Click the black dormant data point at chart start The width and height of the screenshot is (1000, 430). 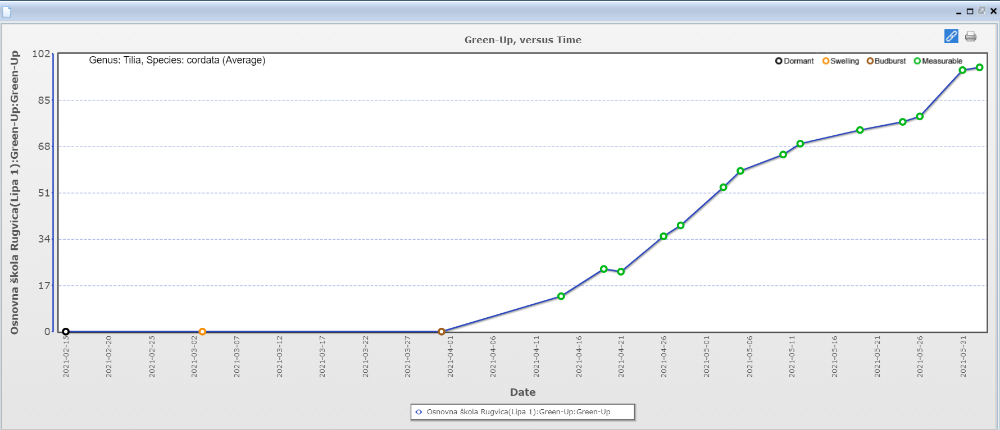click(66, 332)
